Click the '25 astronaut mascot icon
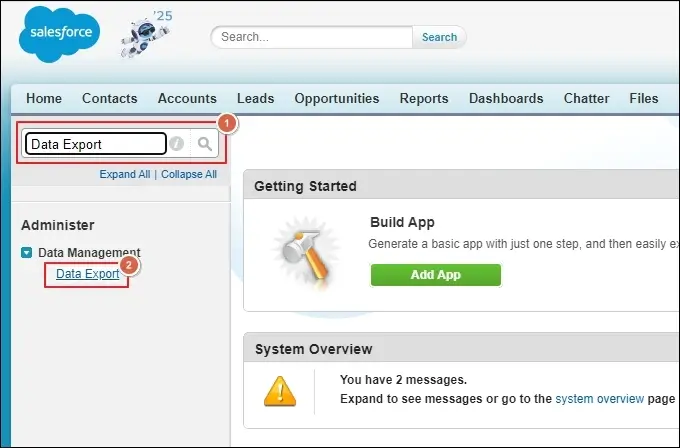The image size is (680, 448). [x=143, y=36]
